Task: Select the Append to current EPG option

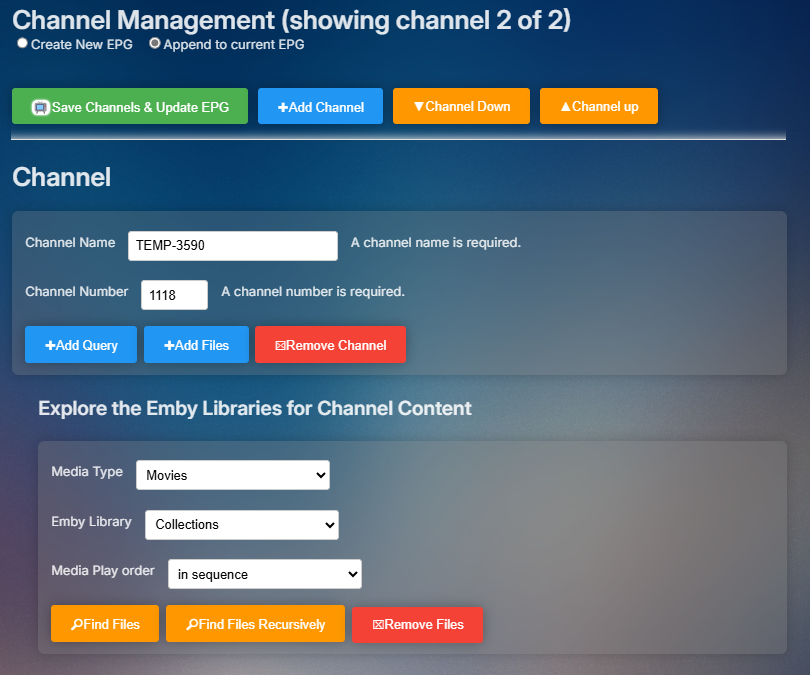Action: point(154,43)
